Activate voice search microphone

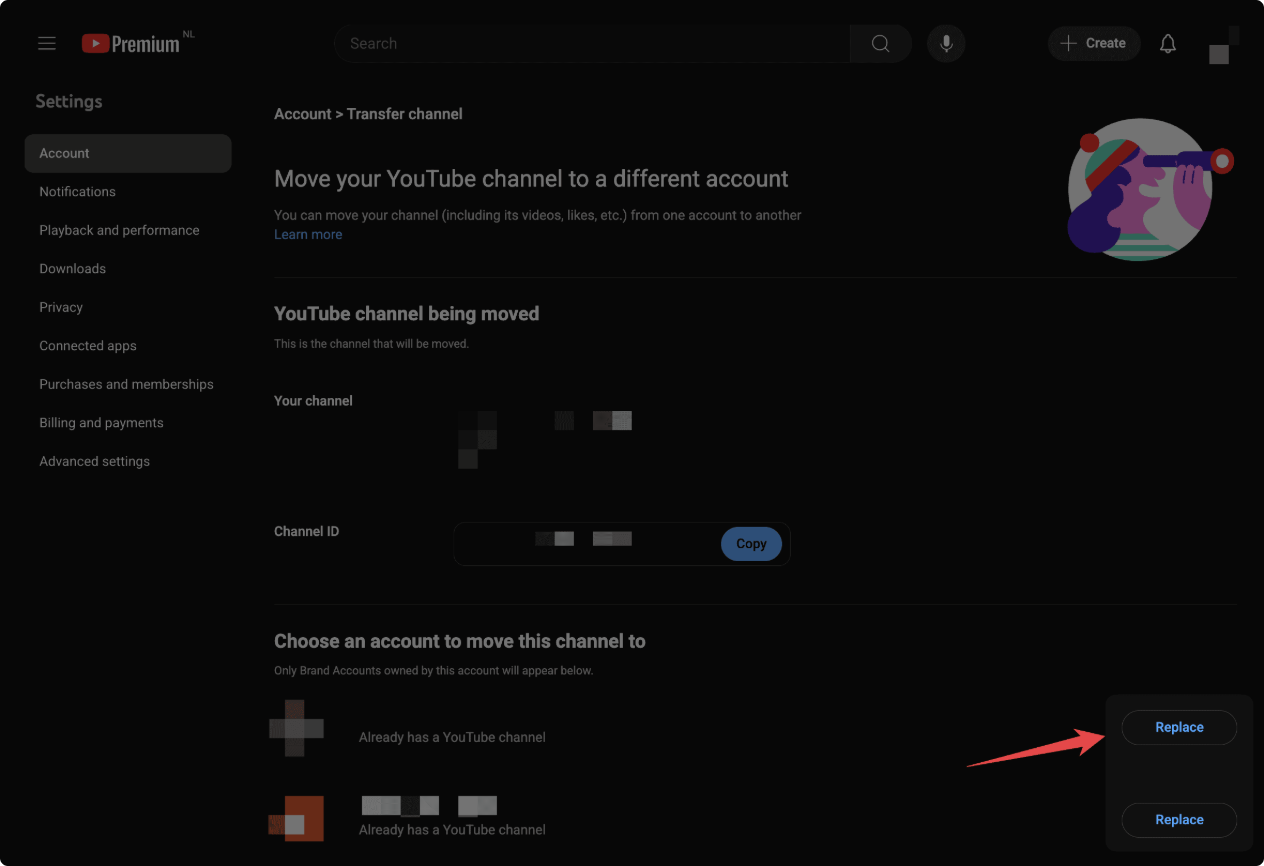(x=945, y=44)
